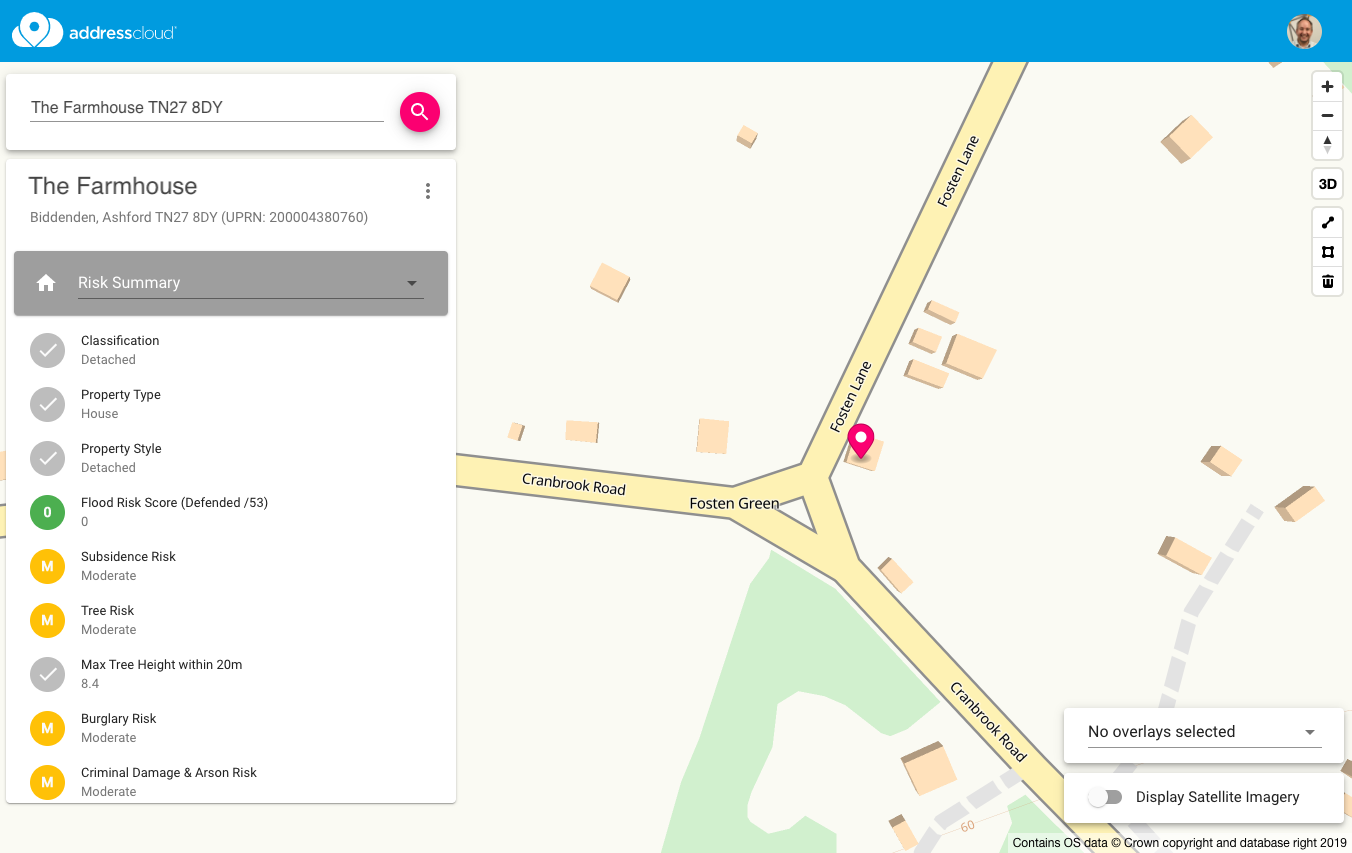
Task: Click the Property Type check icon
Action: tap(47, 404)
